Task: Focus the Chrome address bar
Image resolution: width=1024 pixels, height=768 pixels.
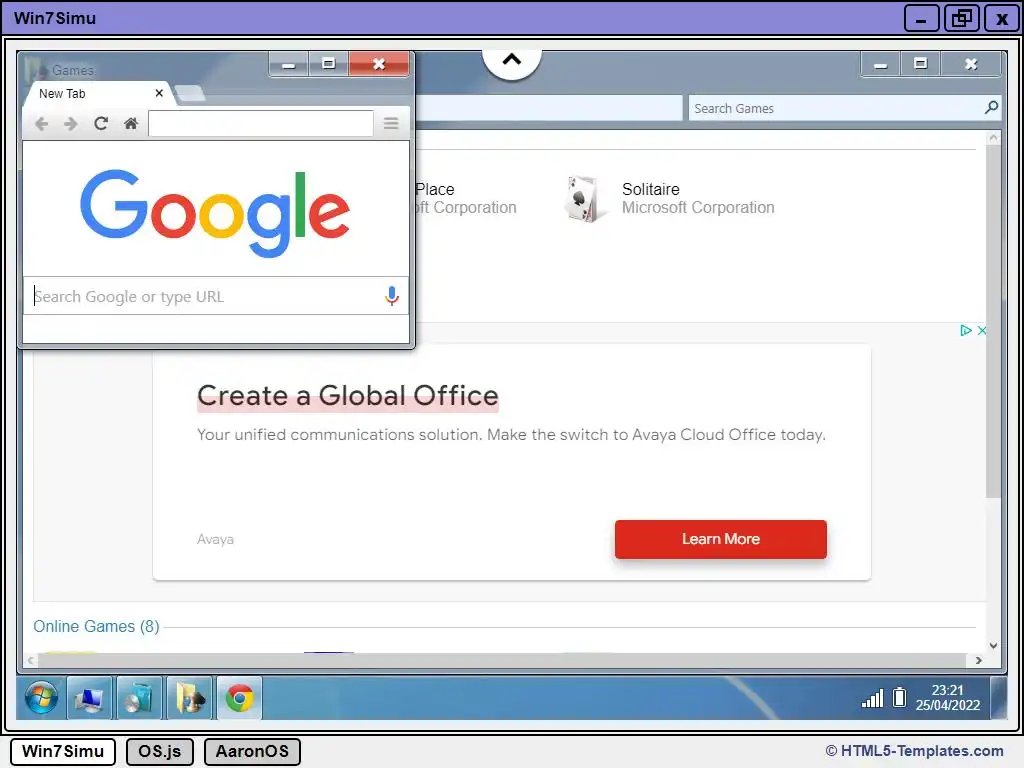Action: click(x=261, y=123)
